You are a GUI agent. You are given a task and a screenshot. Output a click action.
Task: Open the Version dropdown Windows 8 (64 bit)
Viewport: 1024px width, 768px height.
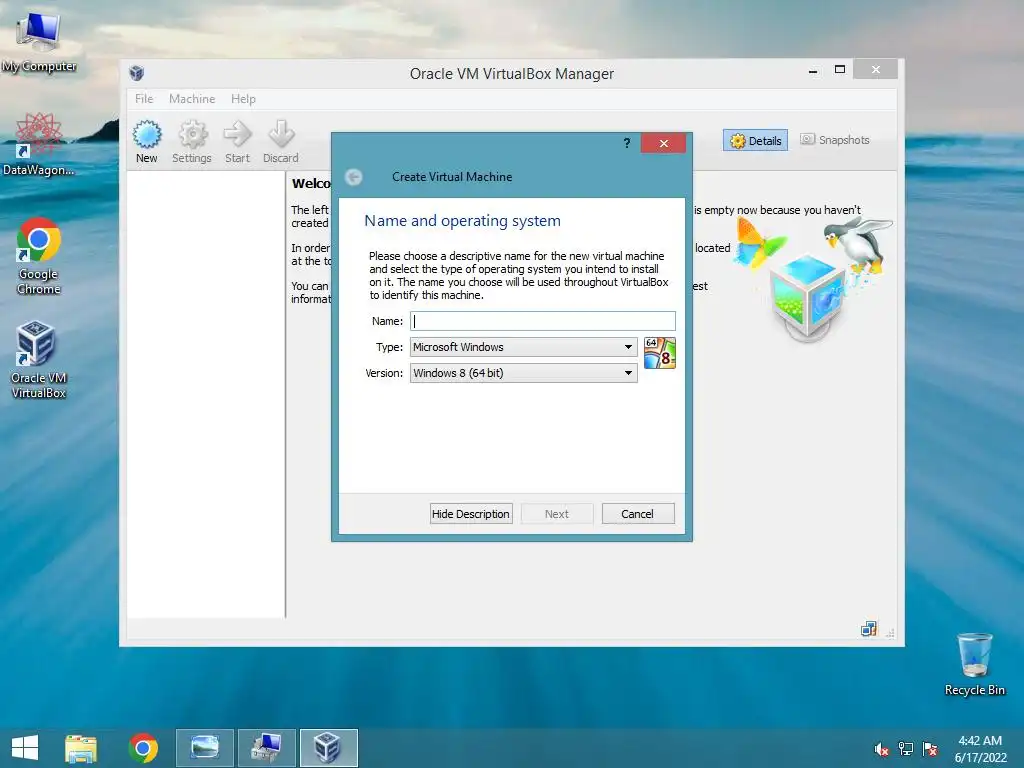[524, 373]
